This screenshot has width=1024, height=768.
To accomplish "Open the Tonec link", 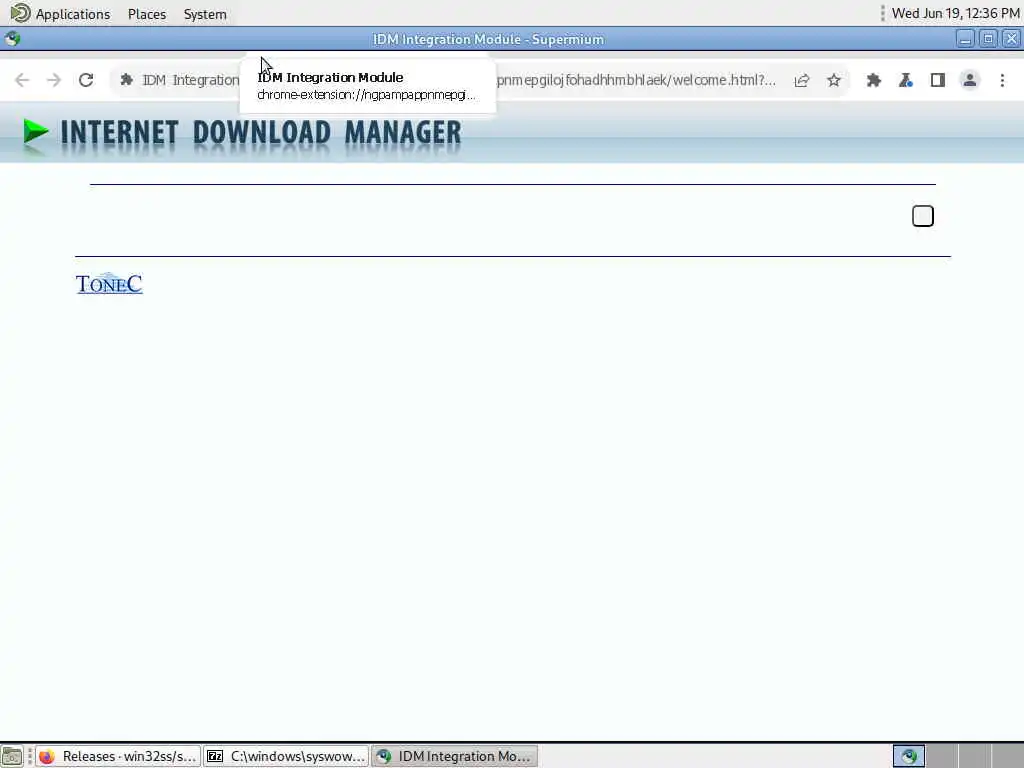I will [x=109, y=283].
